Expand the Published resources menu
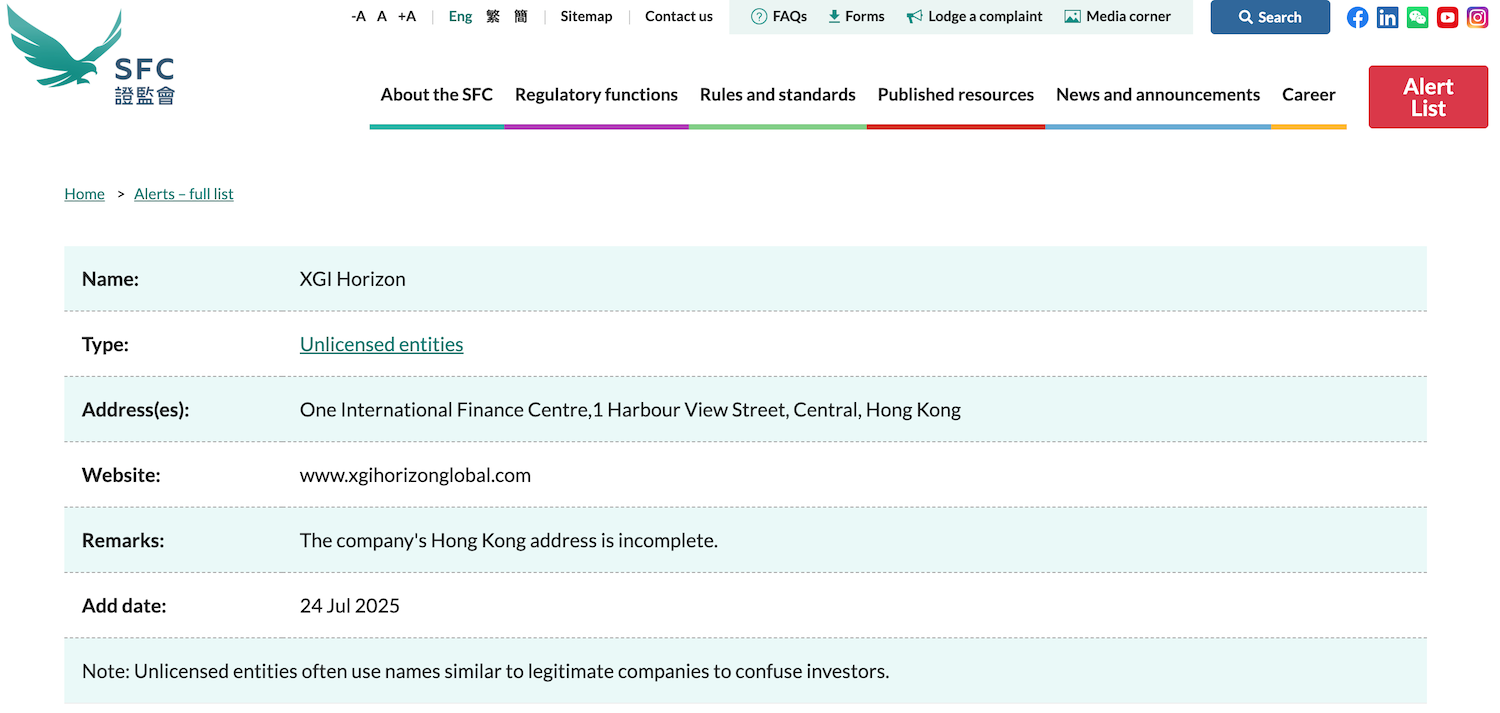 tap(955, 95)
